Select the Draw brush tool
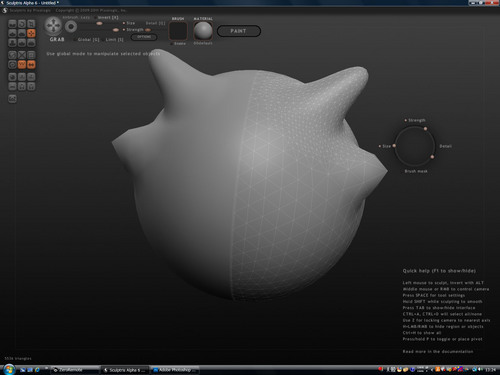Image resolution: width=500 pixels, height=375 pixels. [12, 33]
